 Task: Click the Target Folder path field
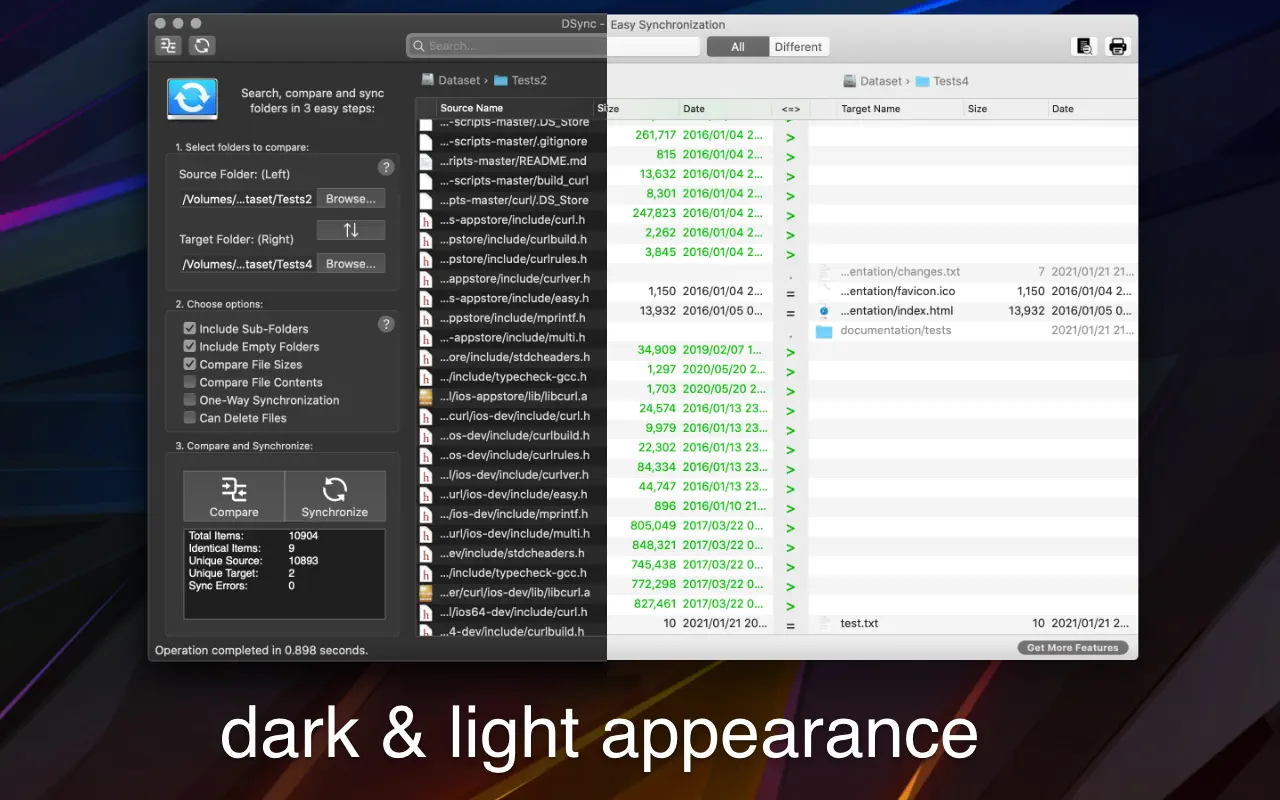[247, 264]
